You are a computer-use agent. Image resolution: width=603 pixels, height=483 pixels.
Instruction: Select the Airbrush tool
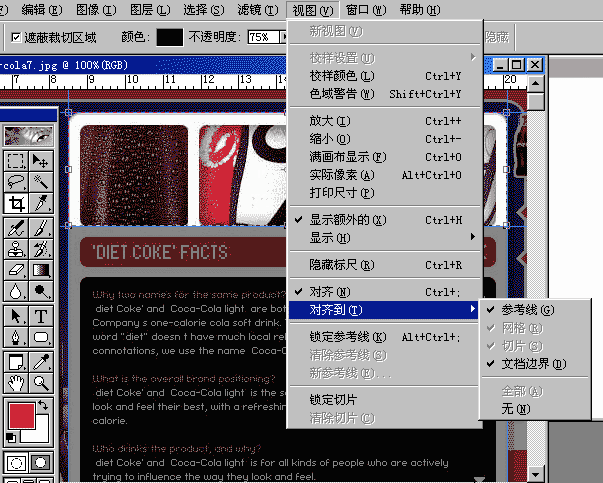point(16,228)
